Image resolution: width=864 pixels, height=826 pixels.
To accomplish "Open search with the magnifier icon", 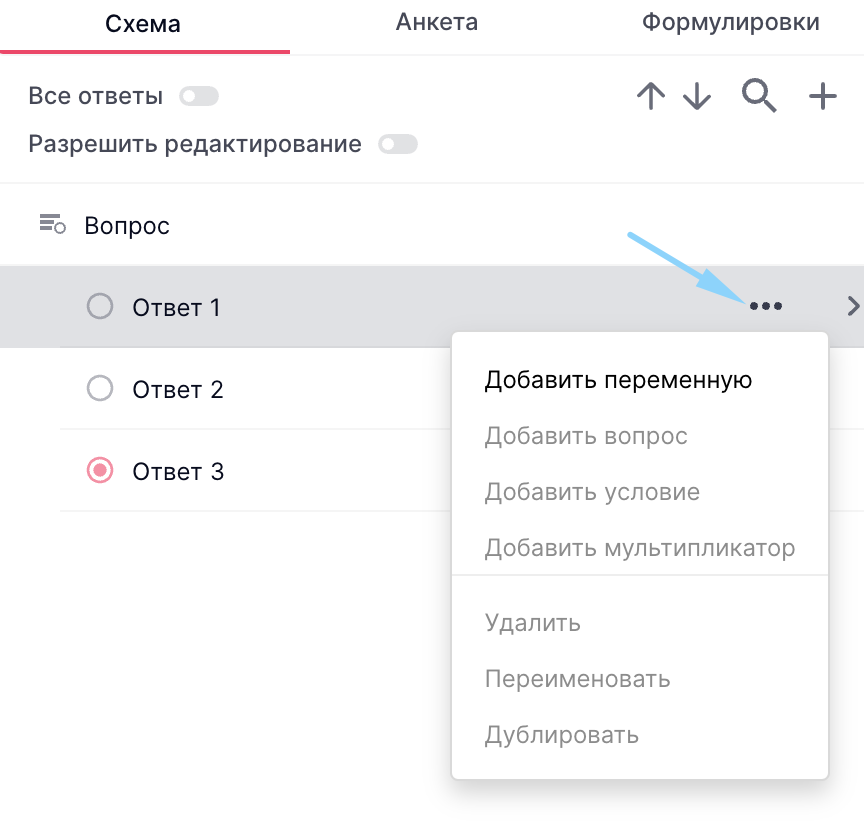I will point(759,96).
